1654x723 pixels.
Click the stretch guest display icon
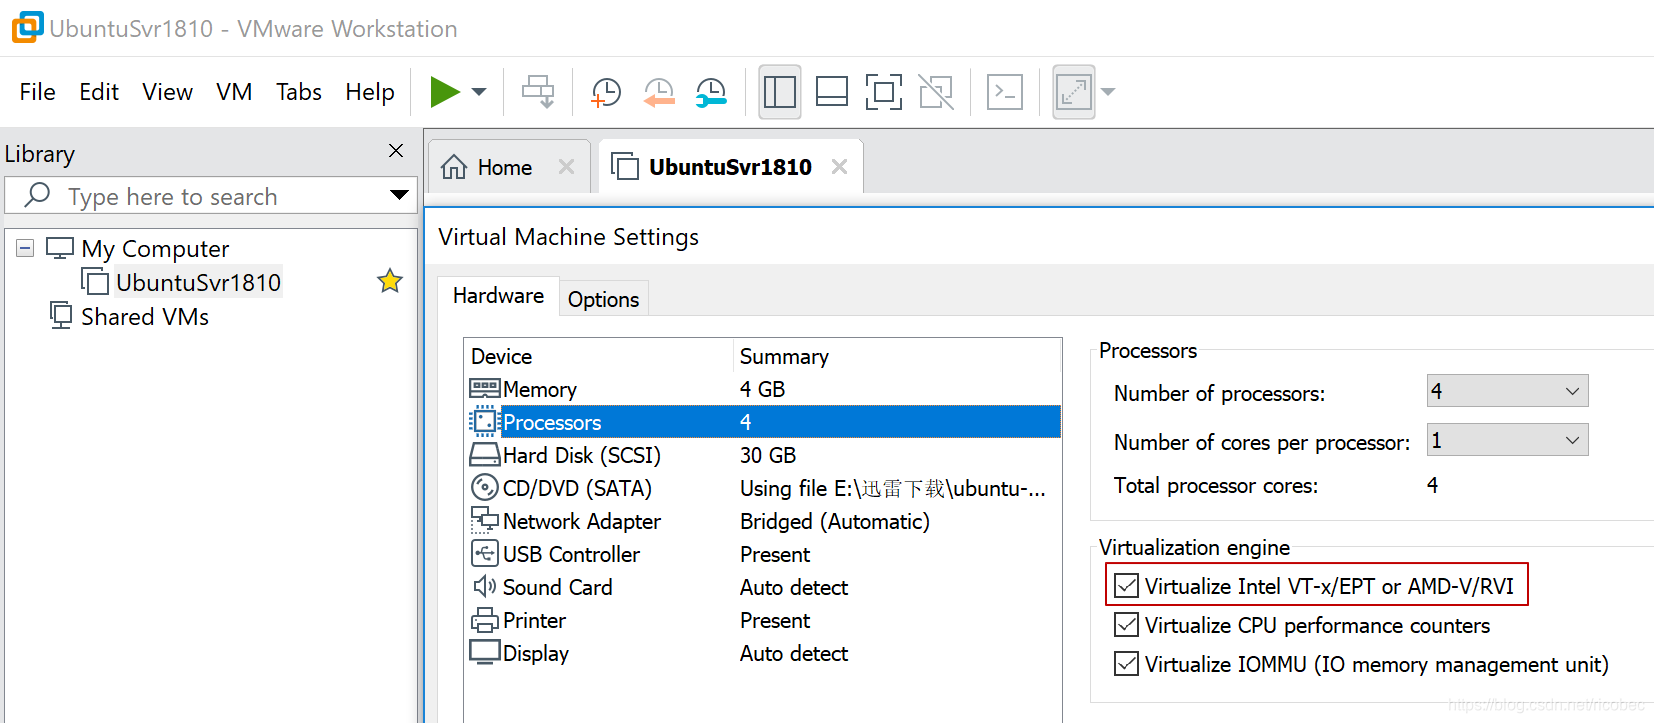coord(1074,92)
